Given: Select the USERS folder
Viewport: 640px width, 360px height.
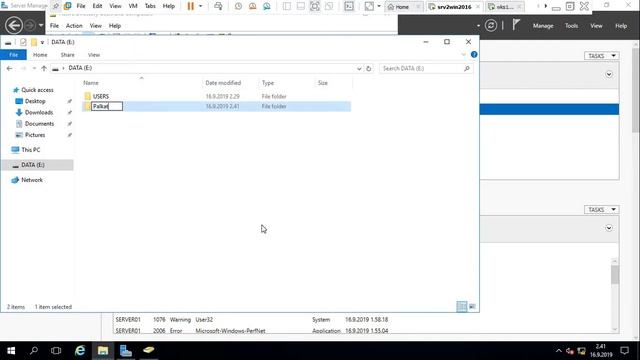Looking at the screenshot, I should [100, 96].
